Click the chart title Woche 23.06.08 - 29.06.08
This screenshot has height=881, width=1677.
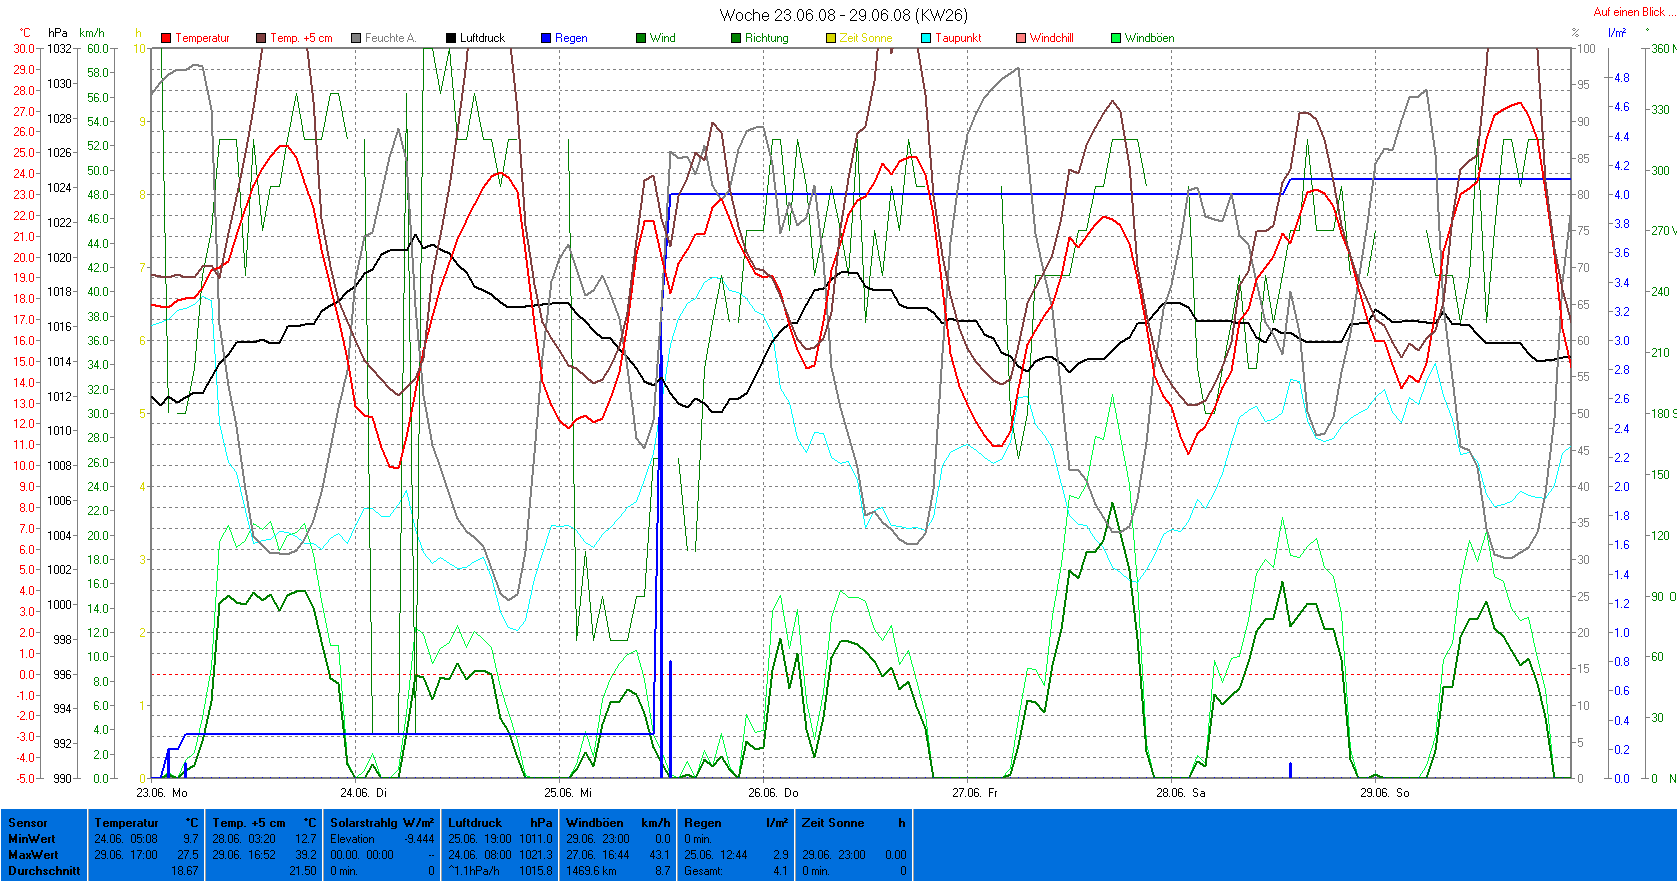pyautogui.click(x=843, y=15)
